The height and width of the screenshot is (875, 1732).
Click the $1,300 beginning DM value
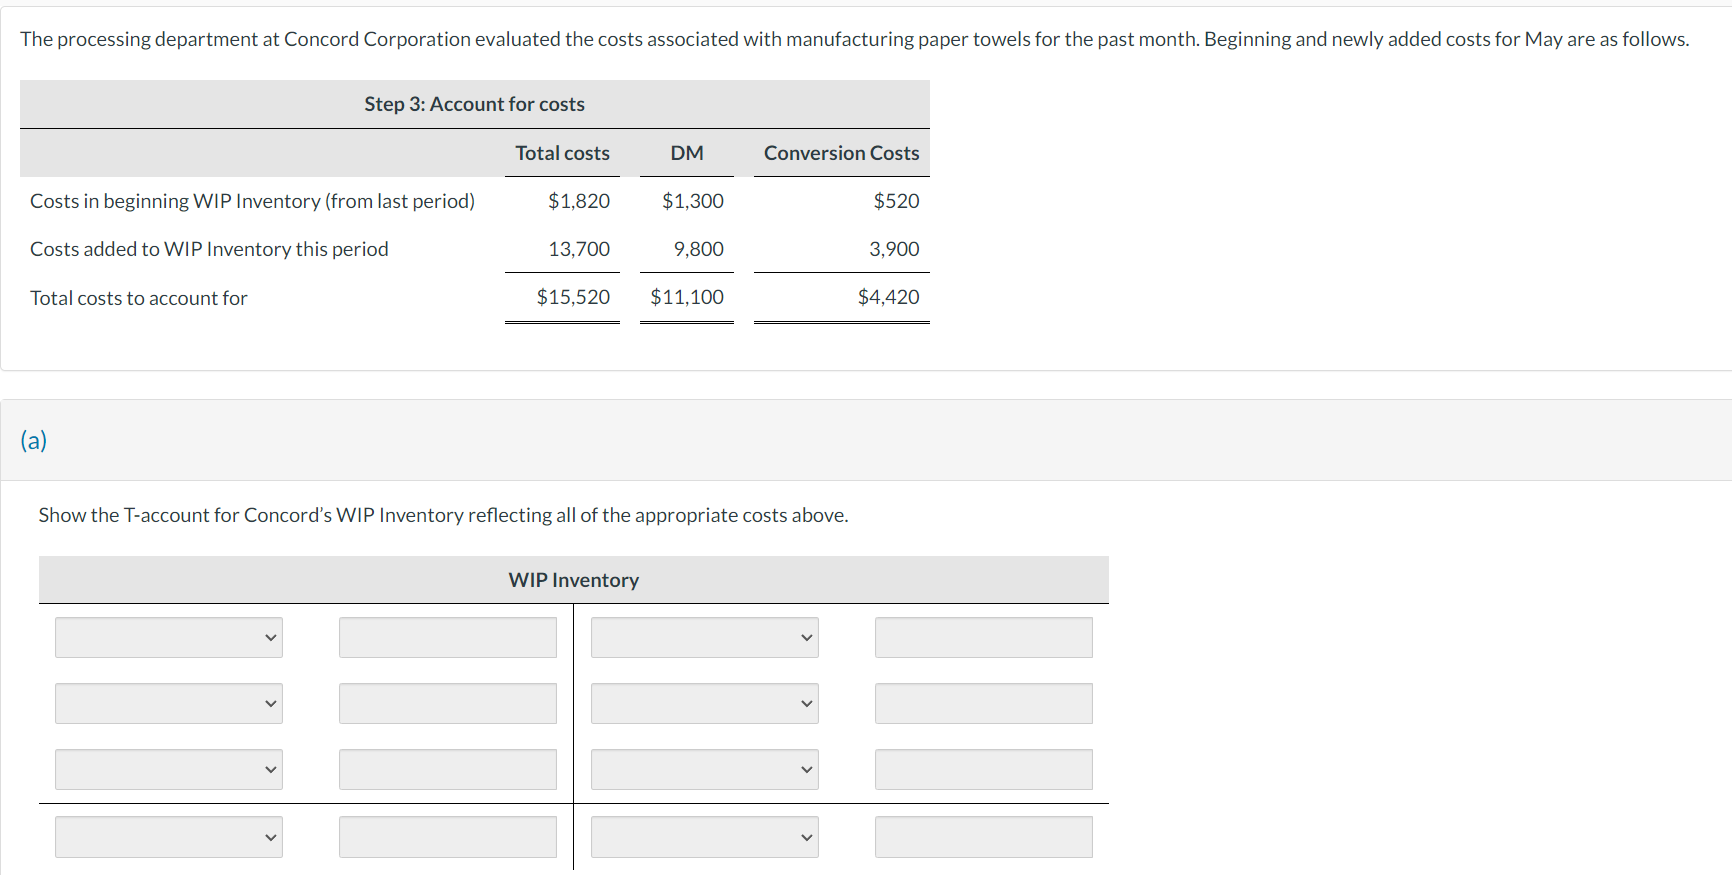coord(693,201)
